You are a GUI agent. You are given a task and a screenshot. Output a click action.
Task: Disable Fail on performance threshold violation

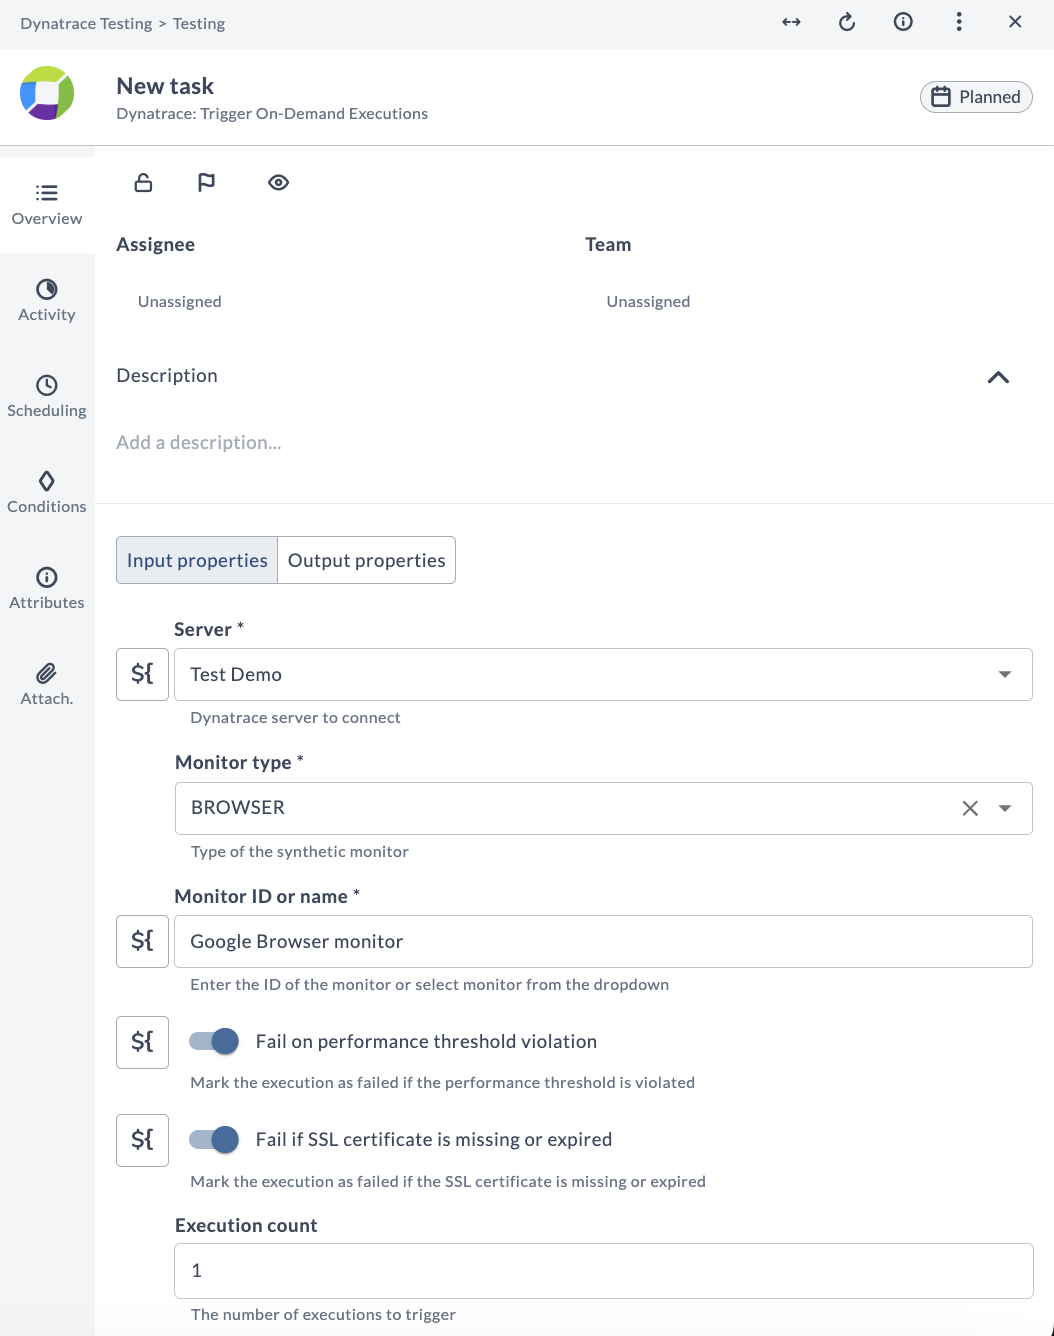pyautogui.click(x=214, y=1041)
